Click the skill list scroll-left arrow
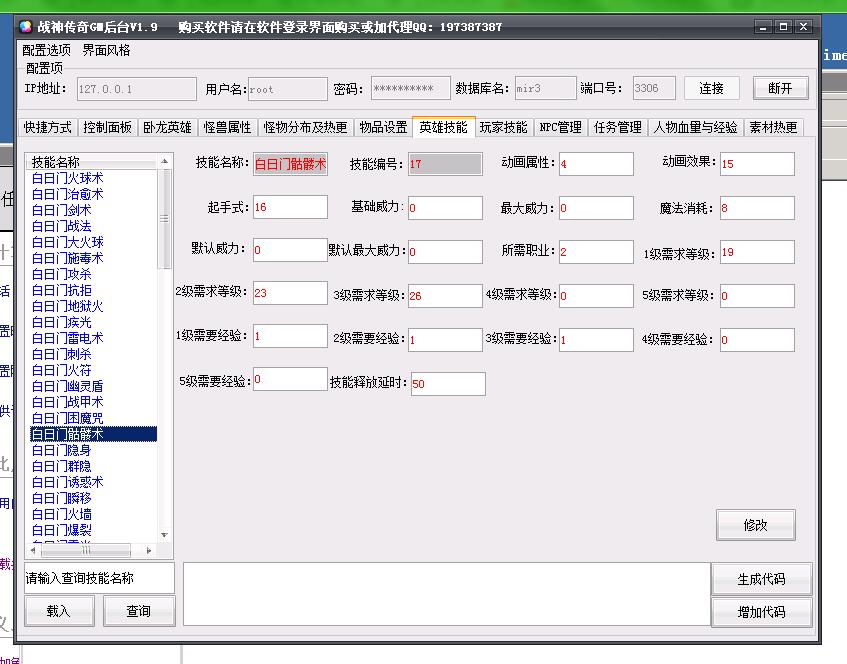Screen dimensions: 847x664 (x=33, y=550)
